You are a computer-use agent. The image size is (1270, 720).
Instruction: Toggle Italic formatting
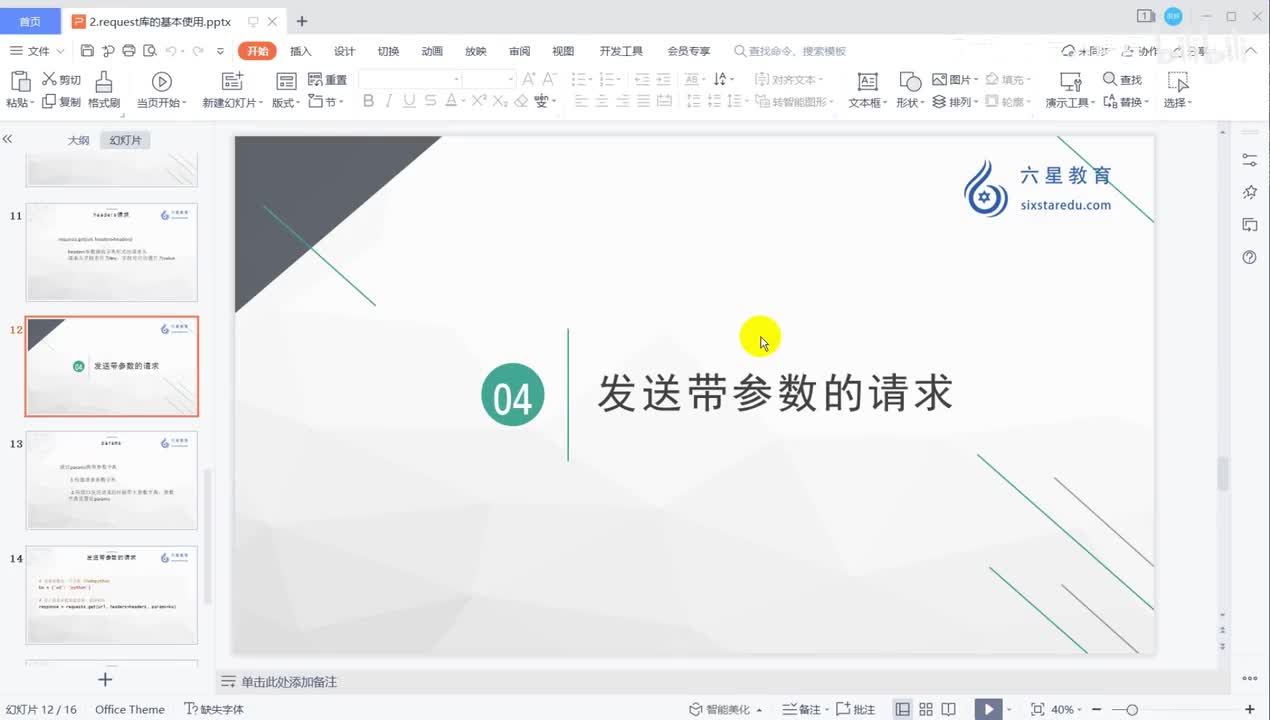click(x=389, y=101)
